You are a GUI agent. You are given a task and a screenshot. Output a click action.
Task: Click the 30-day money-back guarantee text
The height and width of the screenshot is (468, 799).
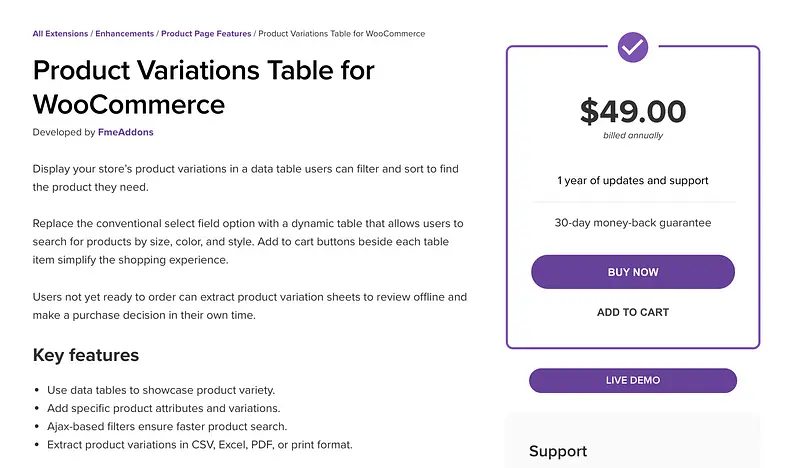click(632, 222)
